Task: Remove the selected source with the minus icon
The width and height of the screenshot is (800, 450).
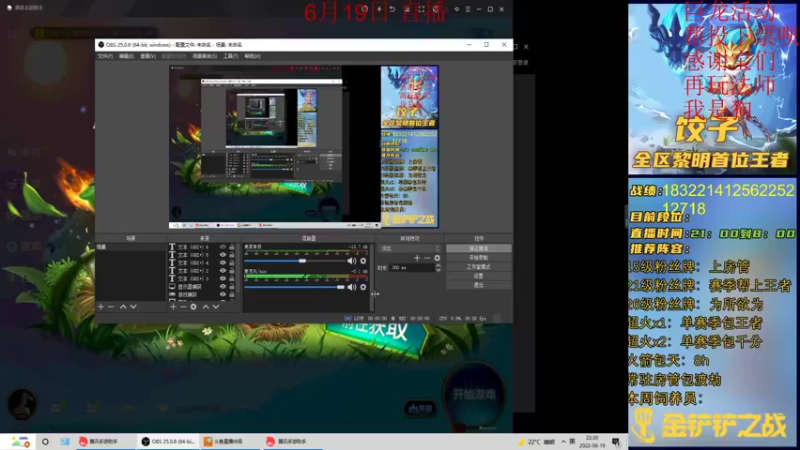Action: click(x=183, y=307)
